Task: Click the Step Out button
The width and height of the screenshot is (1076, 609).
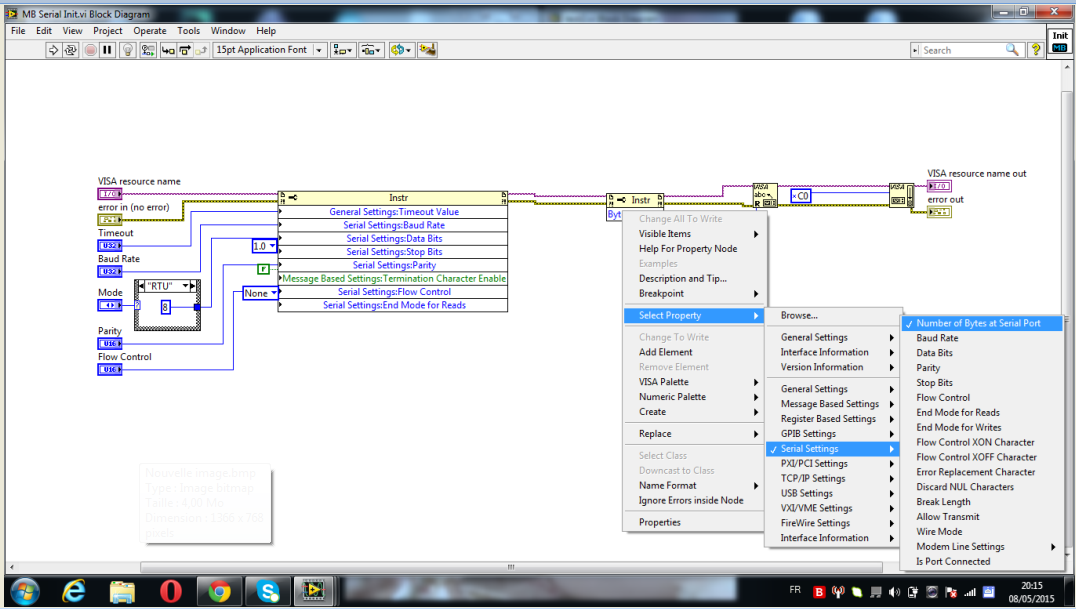Action: [201, 49]
